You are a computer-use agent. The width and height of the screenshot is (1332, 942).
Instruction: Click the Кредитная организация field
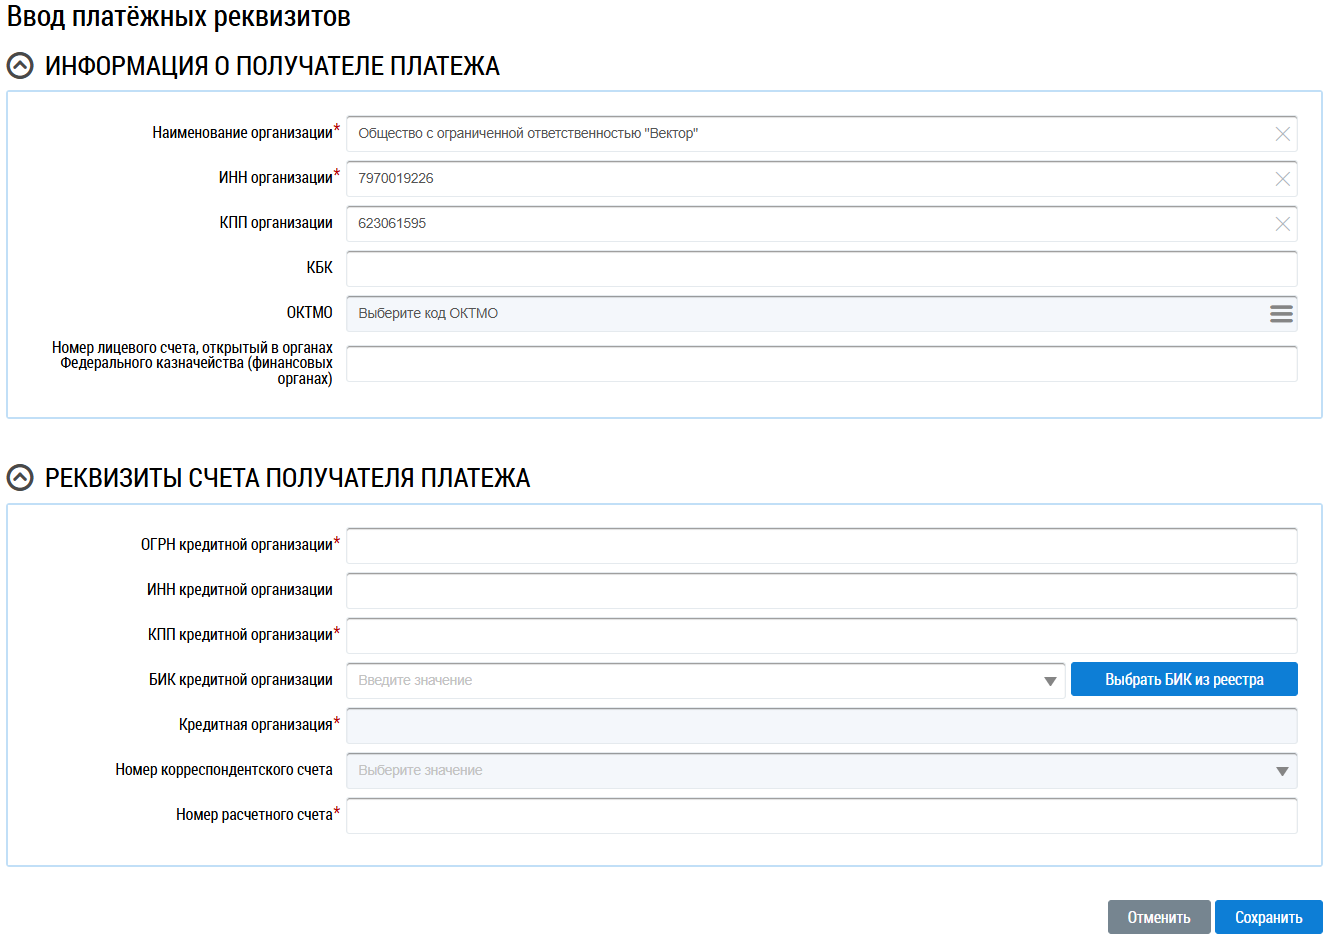820,726
